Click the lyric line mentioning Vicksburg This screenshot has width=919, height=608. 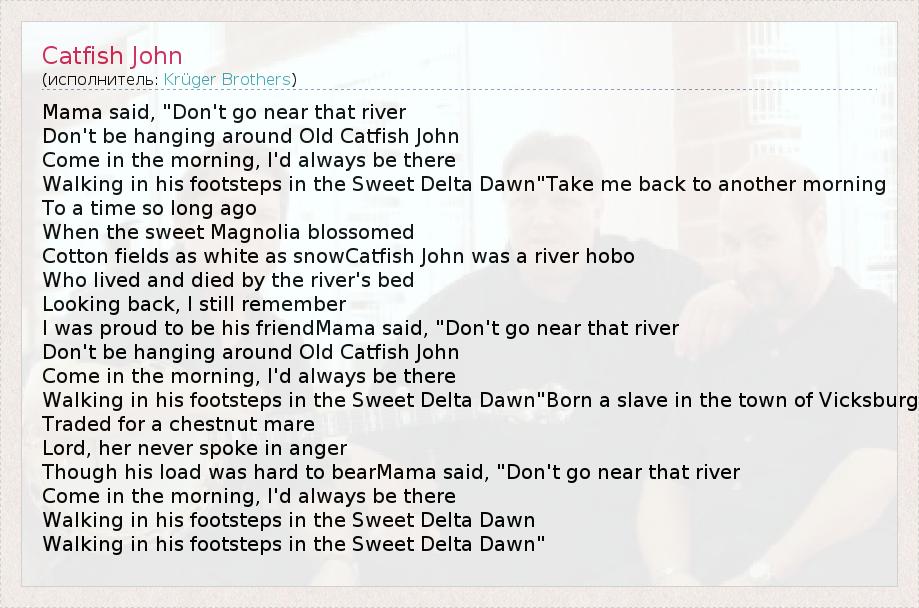(478, 400)
